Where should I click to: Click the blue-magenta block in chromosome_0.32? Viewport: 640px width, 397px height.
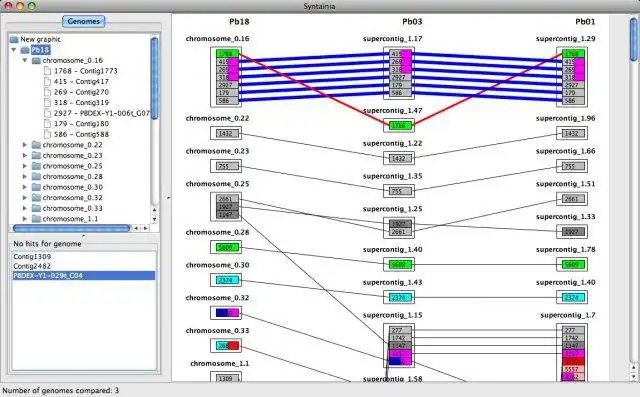pos(227,313)
